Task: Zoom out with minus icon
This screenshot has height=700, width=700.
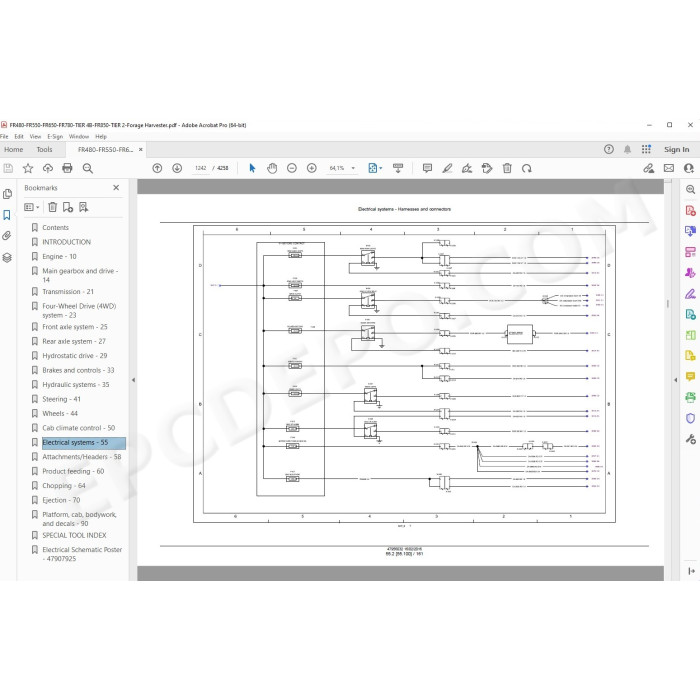Action: pyautogui.click(x=292, y=168)
